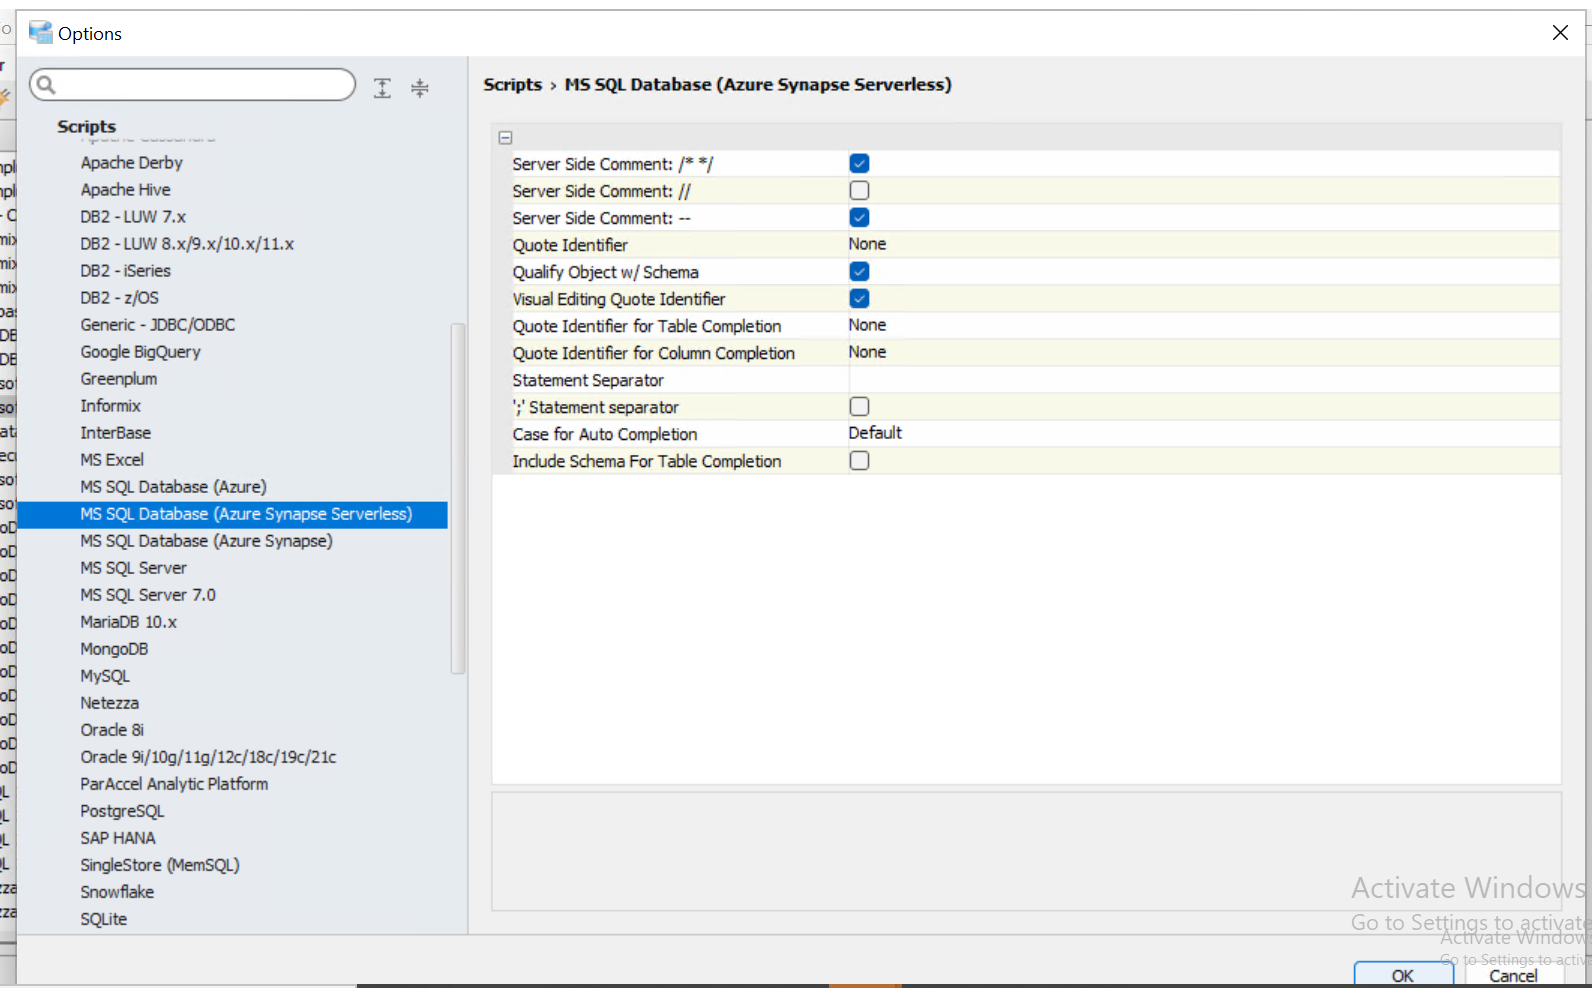1592x988 pixels.
Task: Toggle ';' Statement separator checkbox
Action: click(859, 406)
